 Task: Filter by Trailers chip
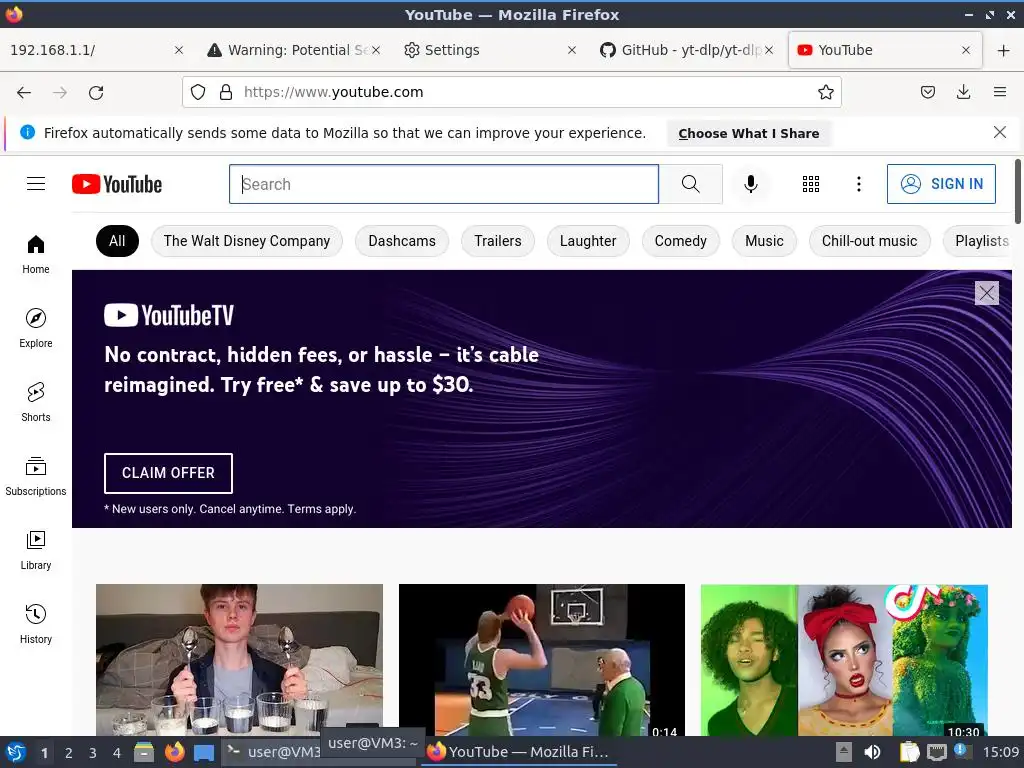498,241
